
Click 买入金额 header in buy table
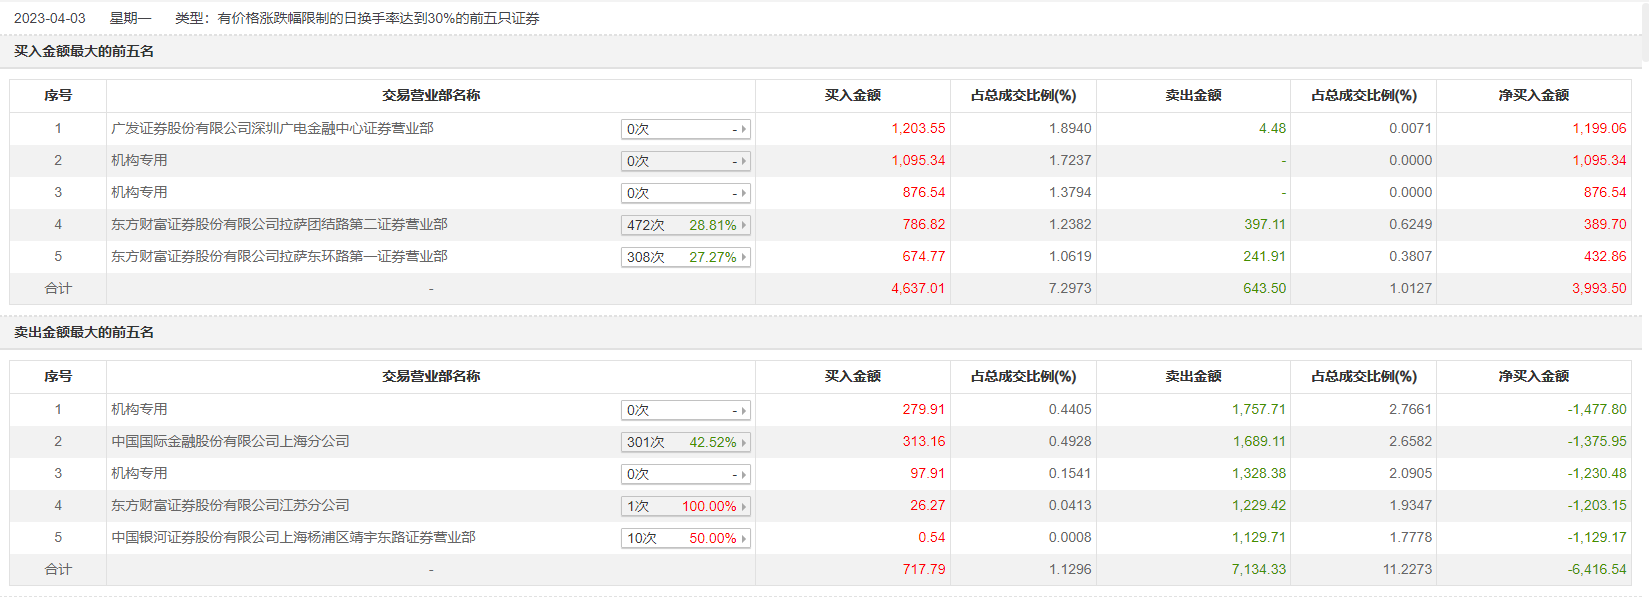[852, 95]
